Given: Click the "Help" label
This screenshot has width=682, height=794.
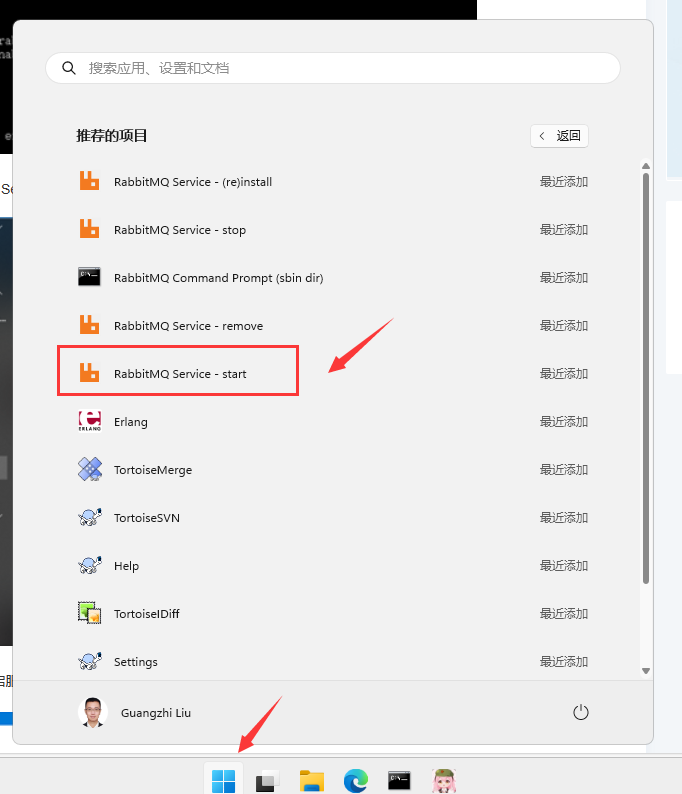Looking at the screenshot, I should pos(126,566).
